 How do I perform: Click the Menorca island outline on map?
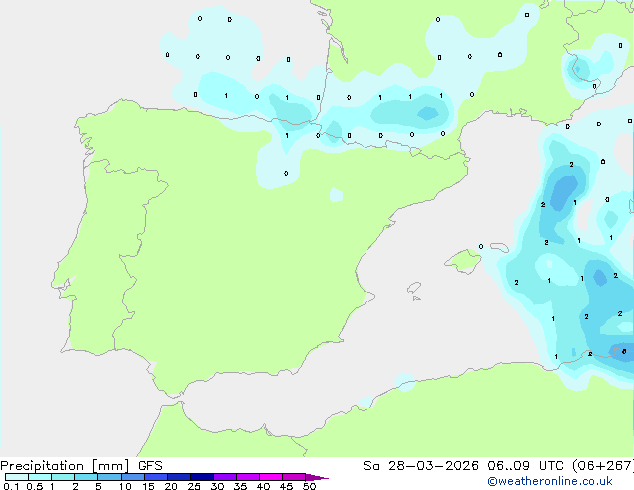500,247
